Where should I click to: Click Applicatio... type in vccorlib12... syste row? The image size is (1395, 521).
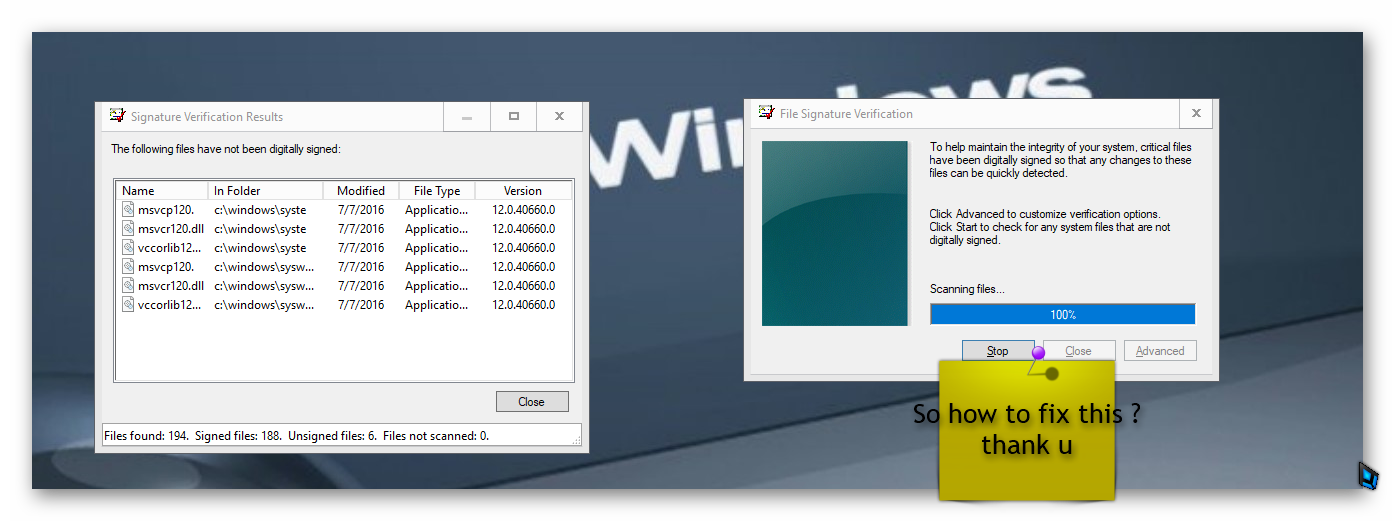pos(436,248)
